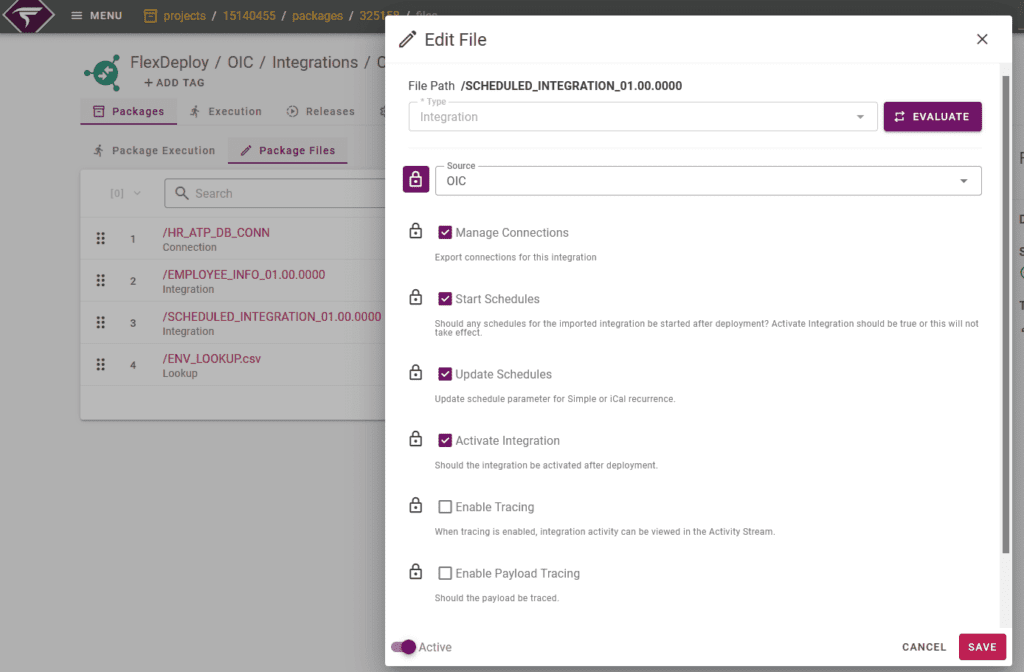Image resolution: width=1024 pixels, height=672 pixels.
Task: Click lock icon next to Activate Integration
Action: point(415,439)
